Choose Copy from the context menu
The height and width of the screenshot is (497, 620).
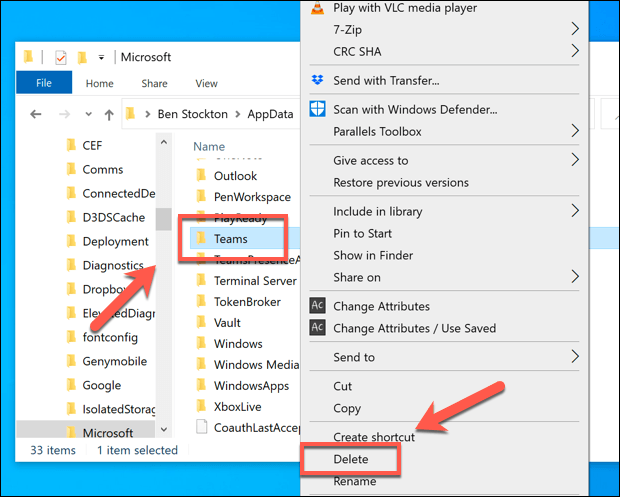point(347,408)
